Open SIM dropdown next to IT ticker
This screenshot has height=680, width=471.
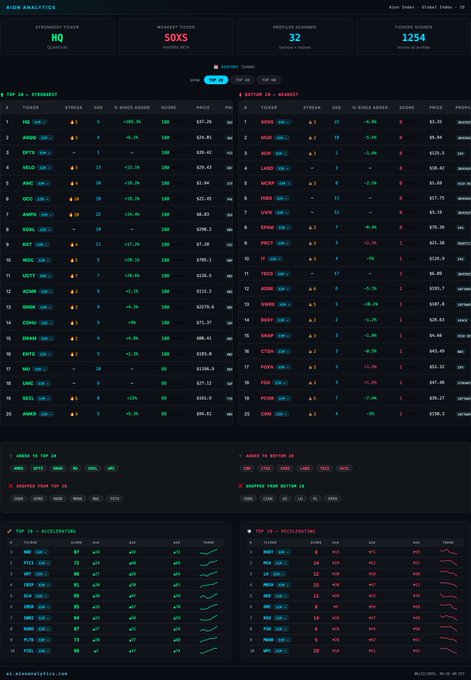click(275, 259)
